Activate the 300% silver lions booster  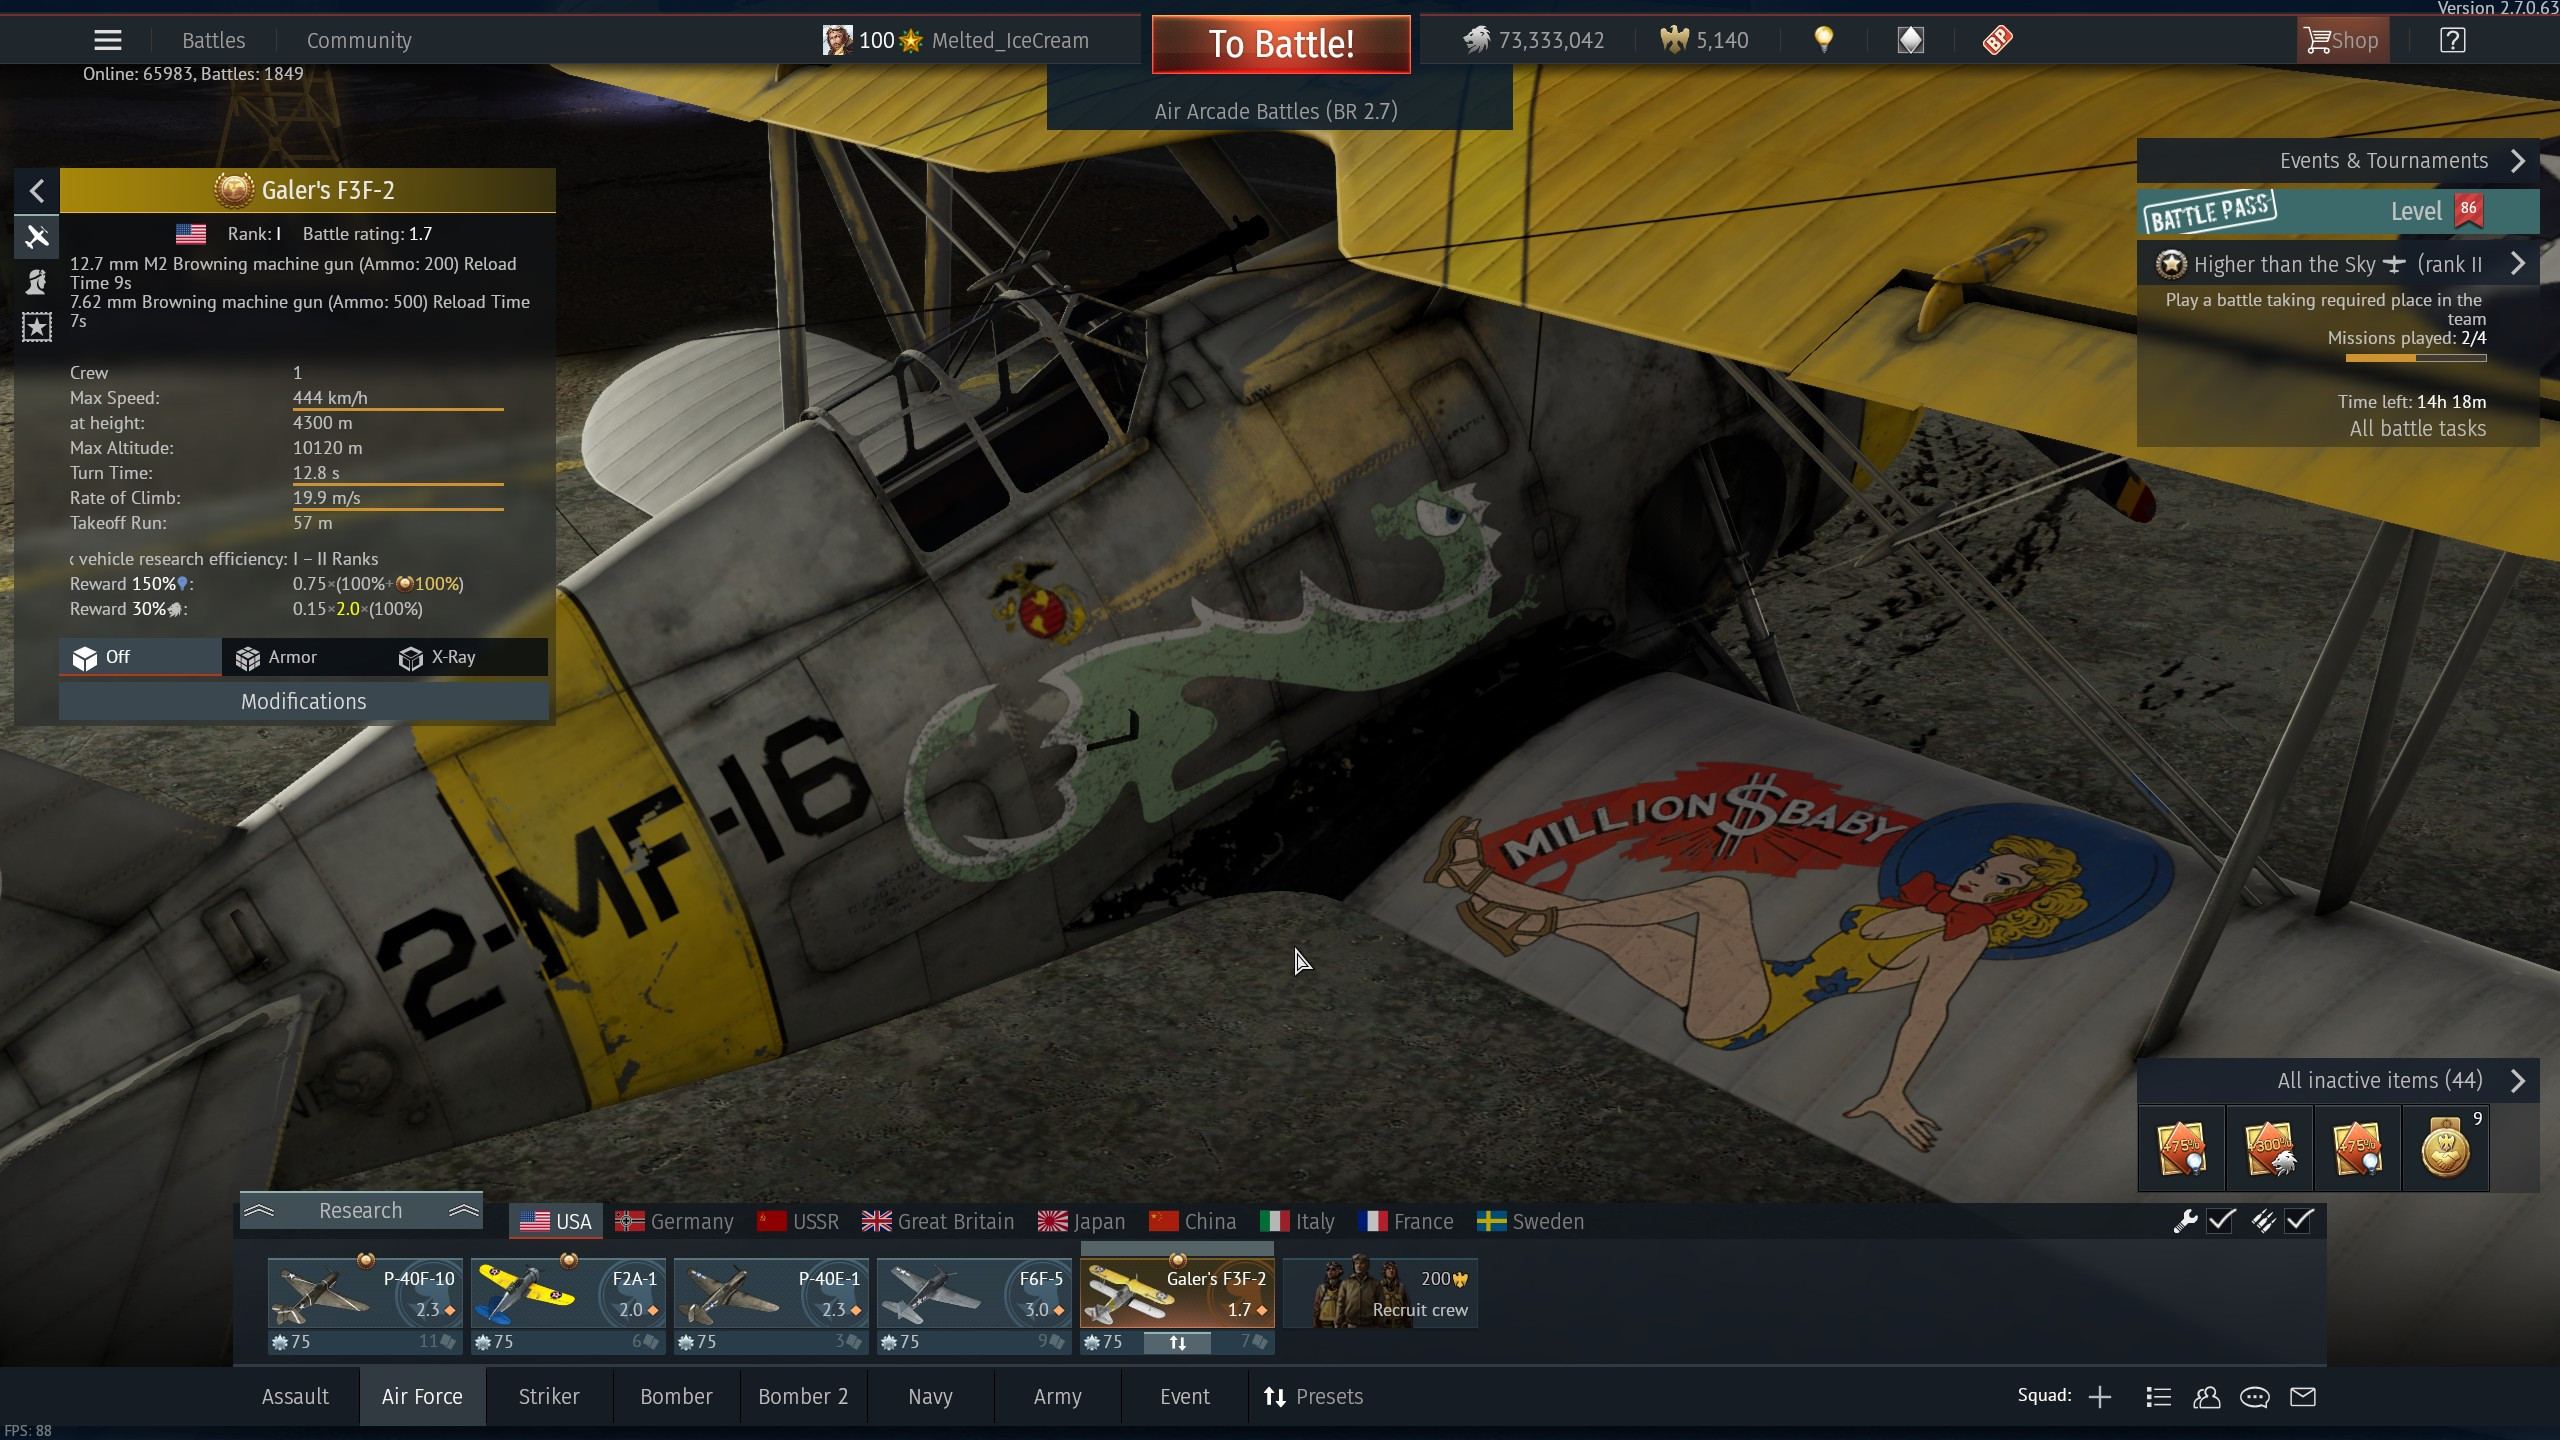(x=2270, y=1148)
